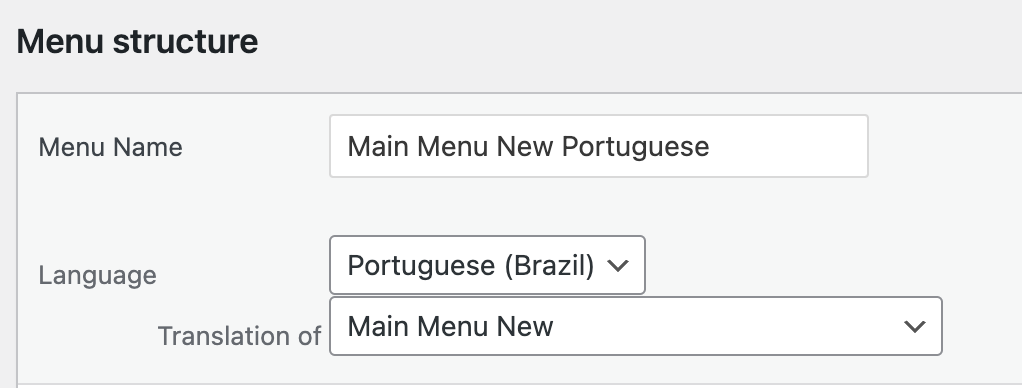Screen dimensions: 1022x388
Task: Click the word 'Menu' in Menu Name input
Action: (x=452, y=147)
